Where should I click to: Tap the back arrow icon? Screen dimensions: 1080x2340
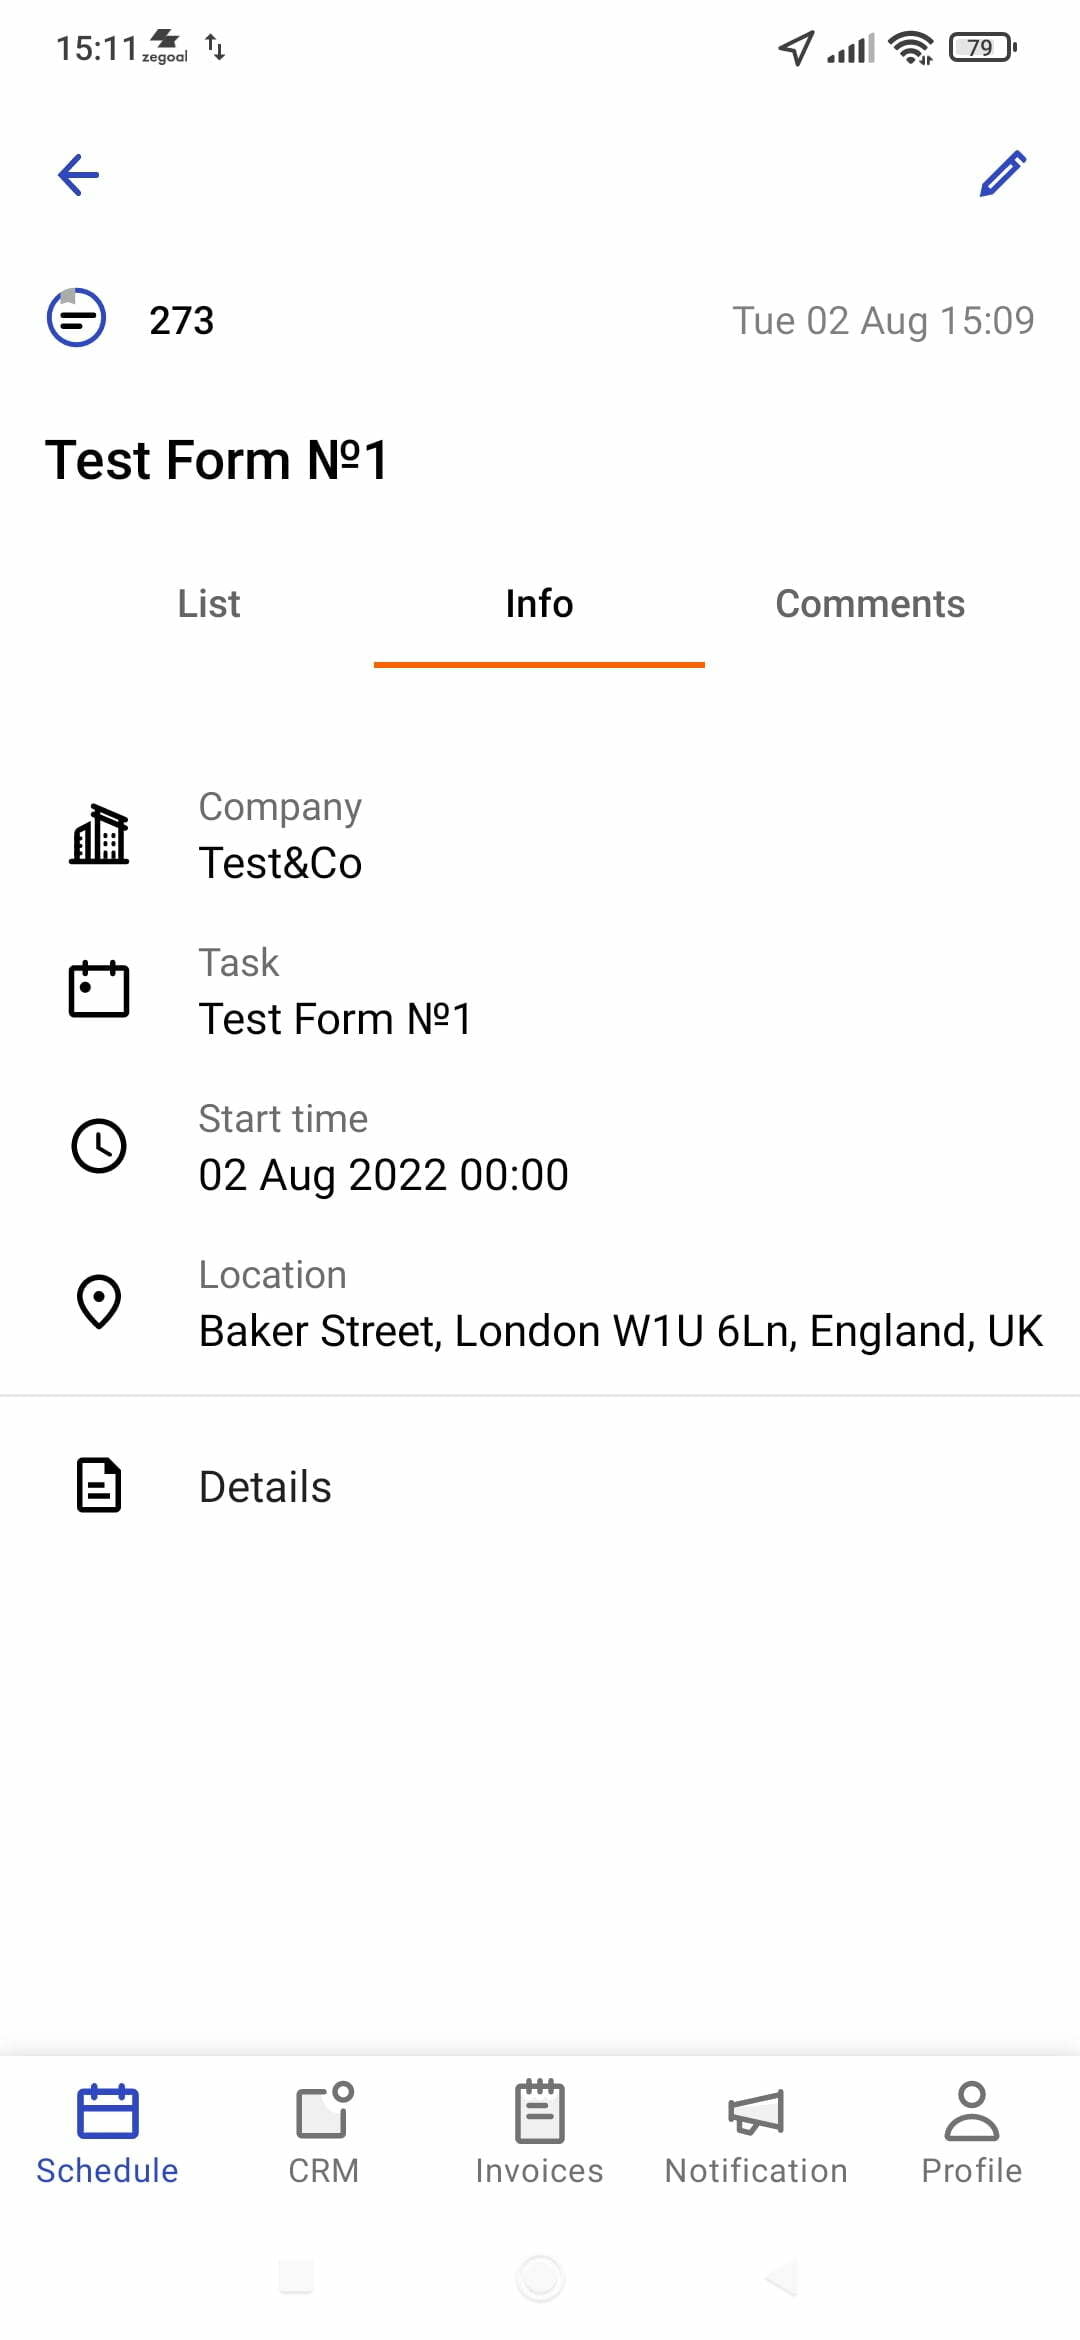pos(79,176)
